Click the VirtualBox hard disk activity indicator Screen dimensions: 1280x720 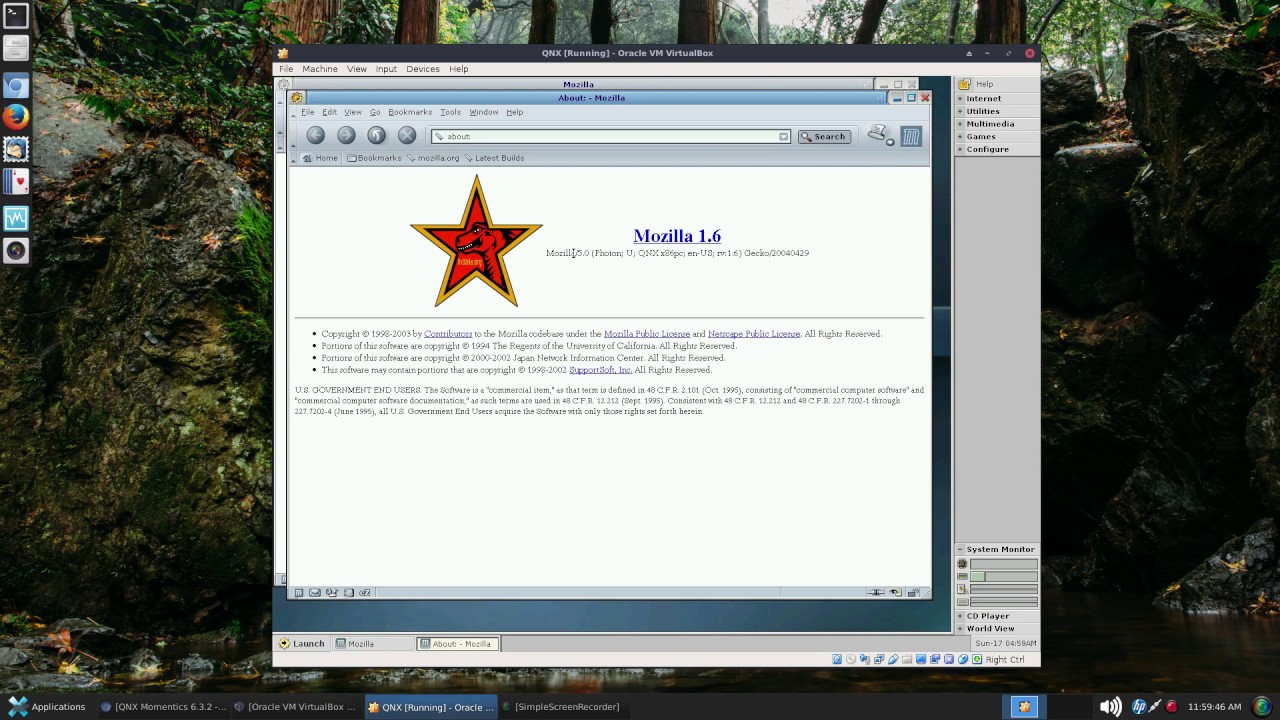pyautogui.click(x=838, y=659)
